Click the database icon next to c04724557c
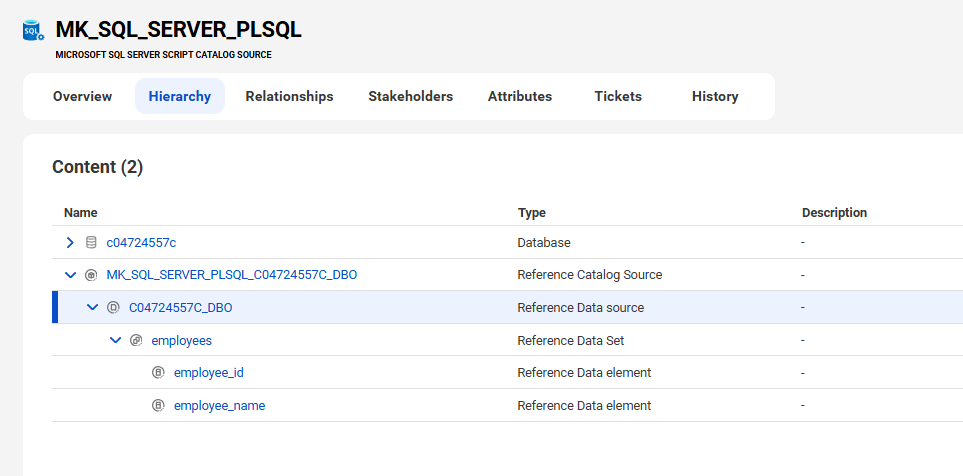 91,243
